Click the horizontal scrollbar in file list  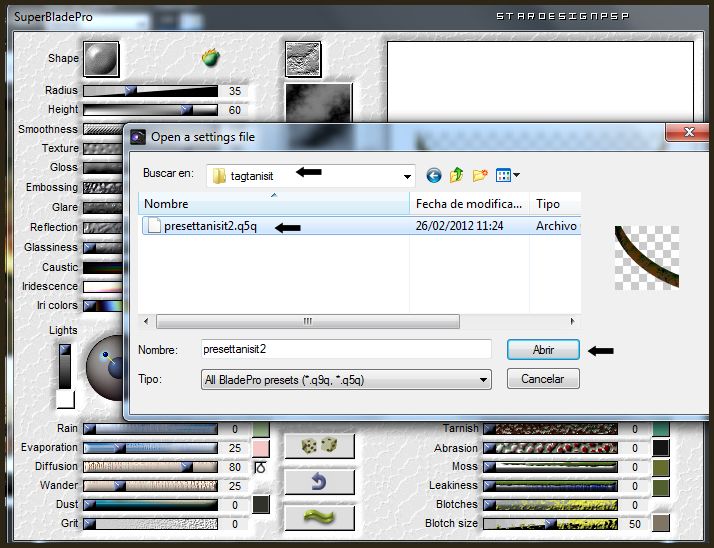pos(308,321)
